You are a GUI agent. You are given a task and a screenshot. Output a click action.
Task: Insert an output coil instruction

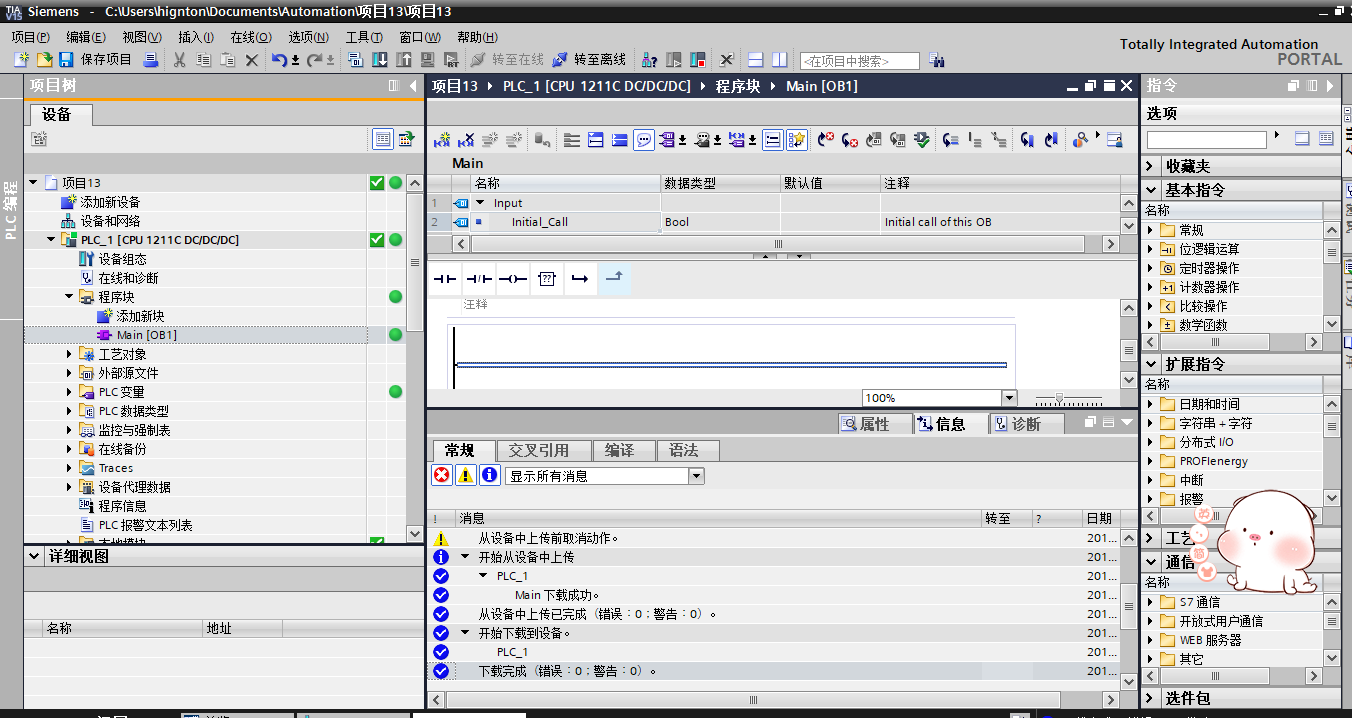point(513,279)
